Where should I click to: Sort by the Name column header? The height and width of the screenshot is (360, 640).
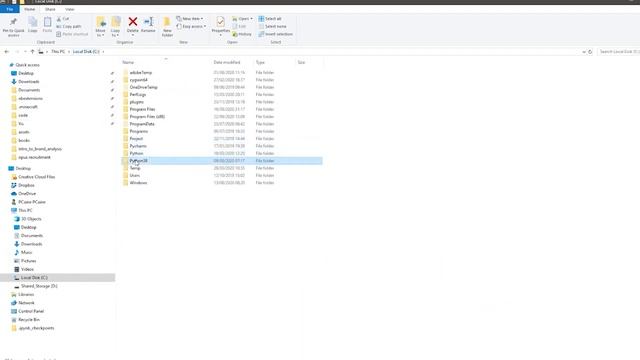[128, 62]
